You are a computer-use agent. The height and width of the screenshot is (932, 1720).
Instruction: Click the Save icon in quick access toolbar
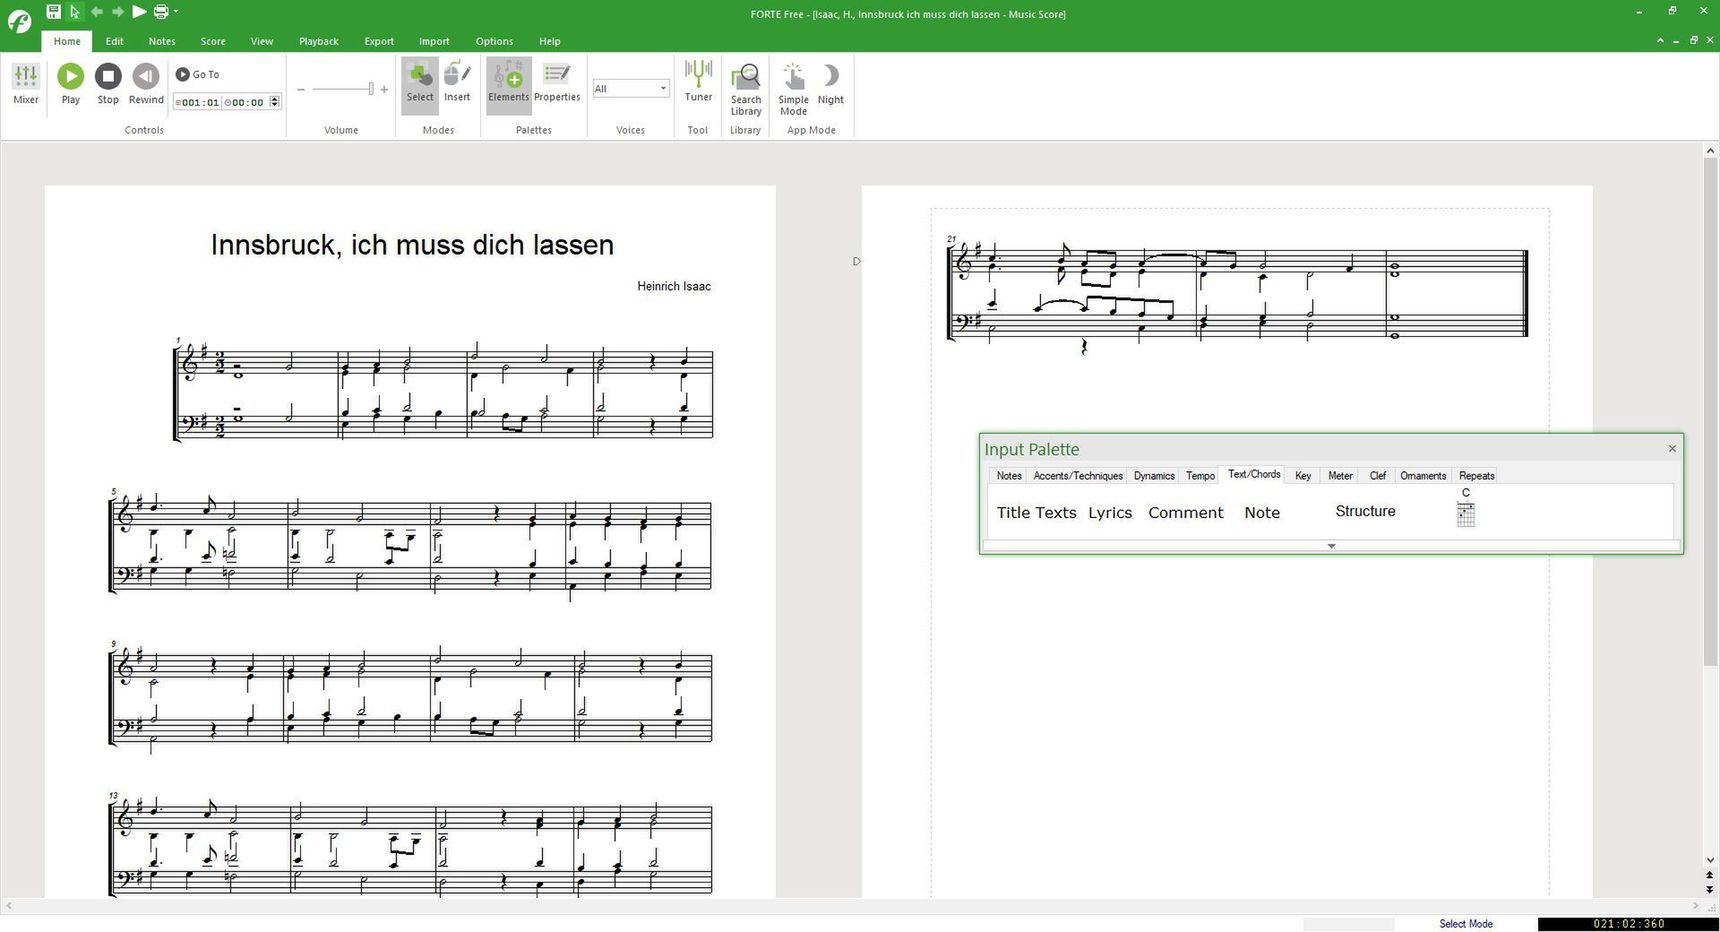pos(53,12)
